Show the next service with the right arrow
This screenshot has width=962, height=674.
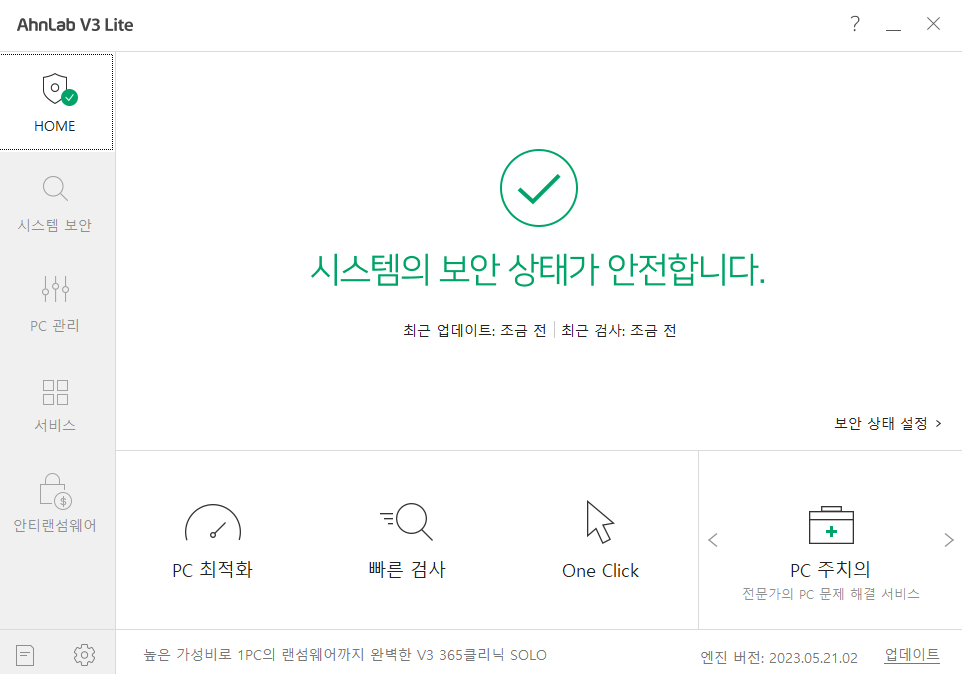948,540
